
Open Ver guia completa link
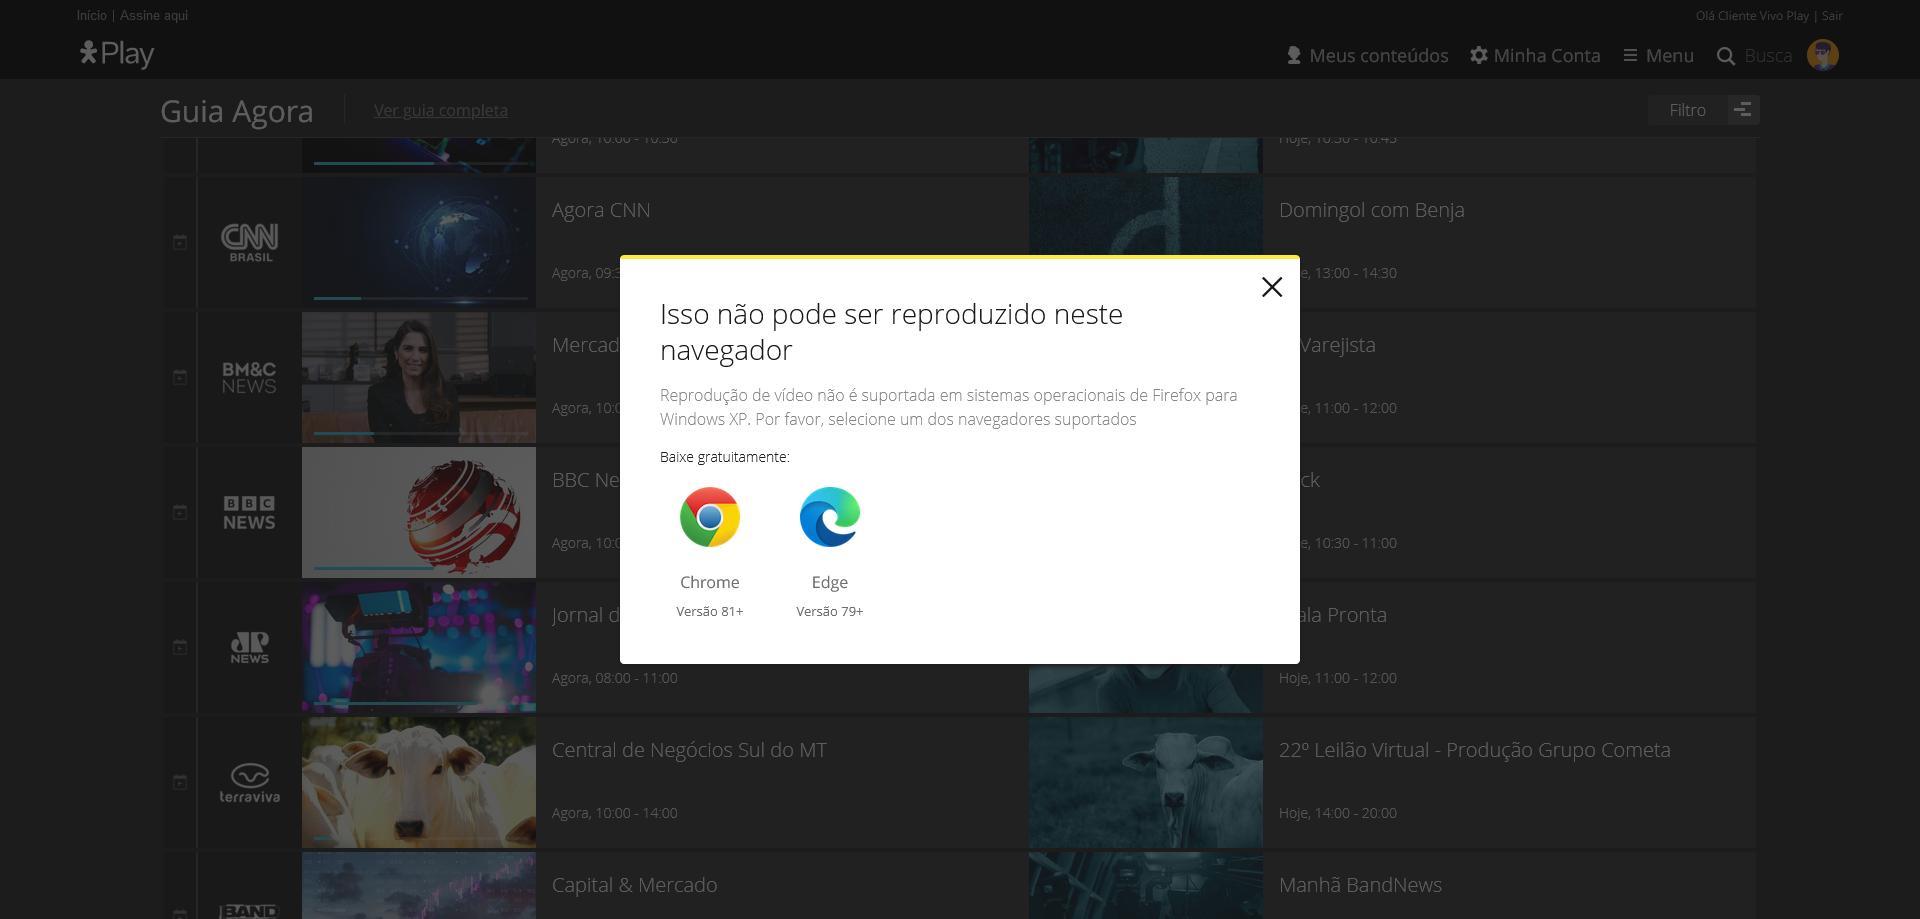pos(441,110)
